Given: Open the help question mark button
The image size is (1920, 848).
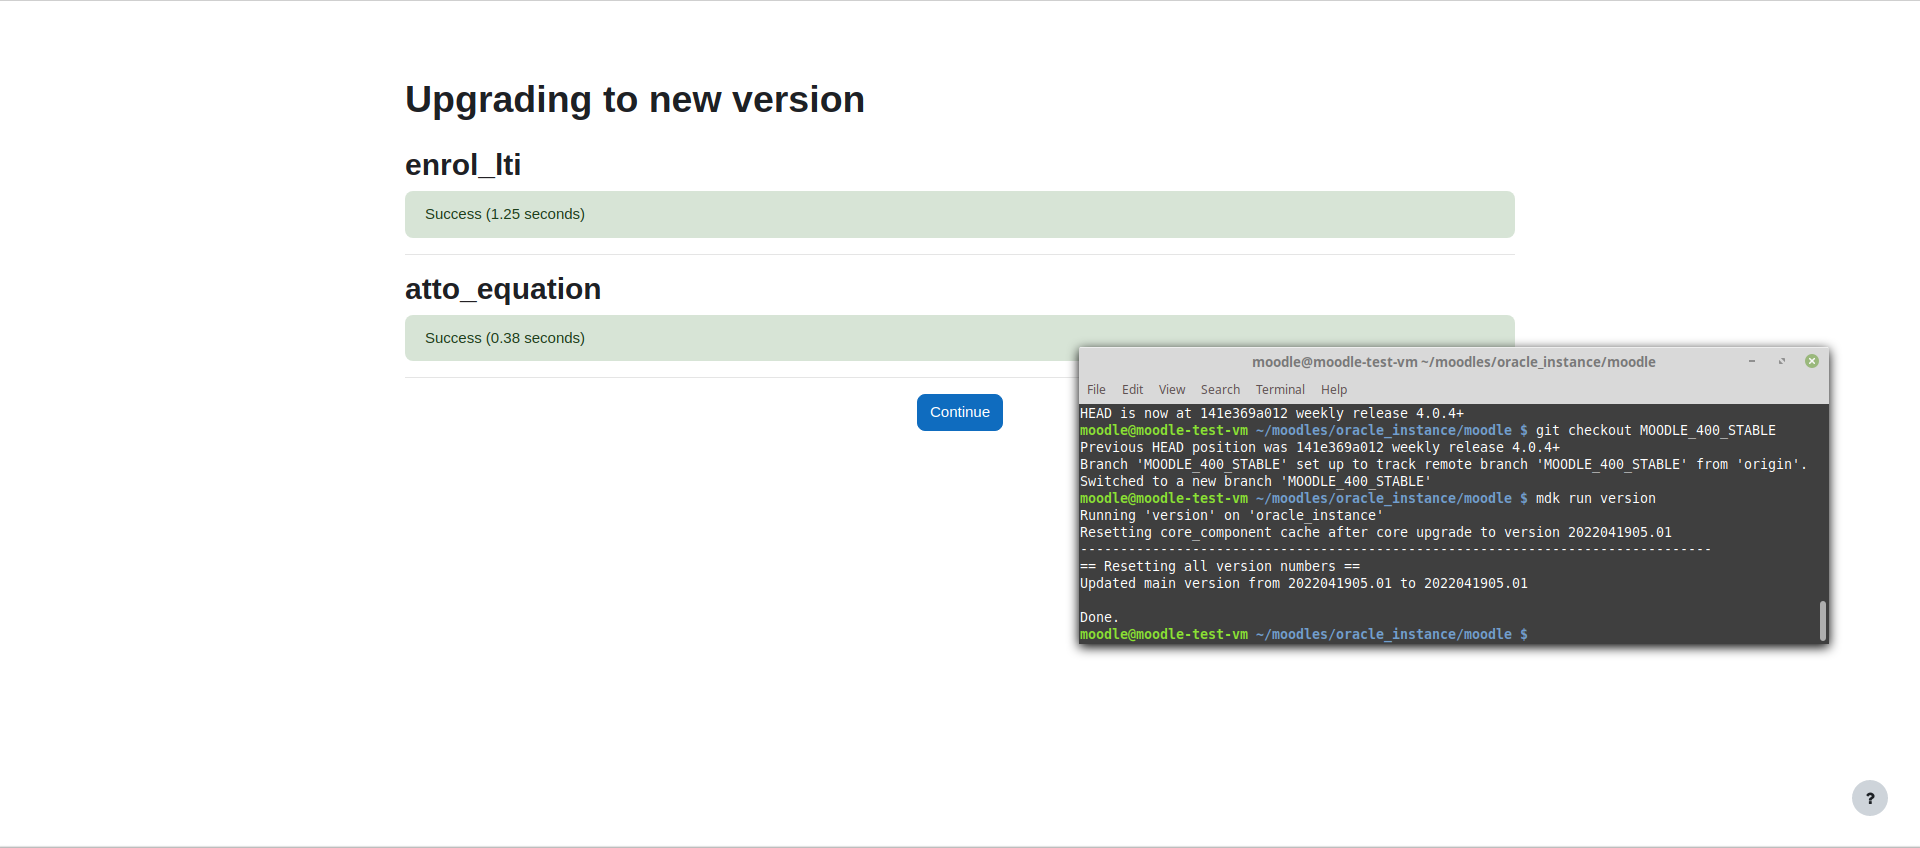Looking at the screenshot, I should pos(1869,798).
